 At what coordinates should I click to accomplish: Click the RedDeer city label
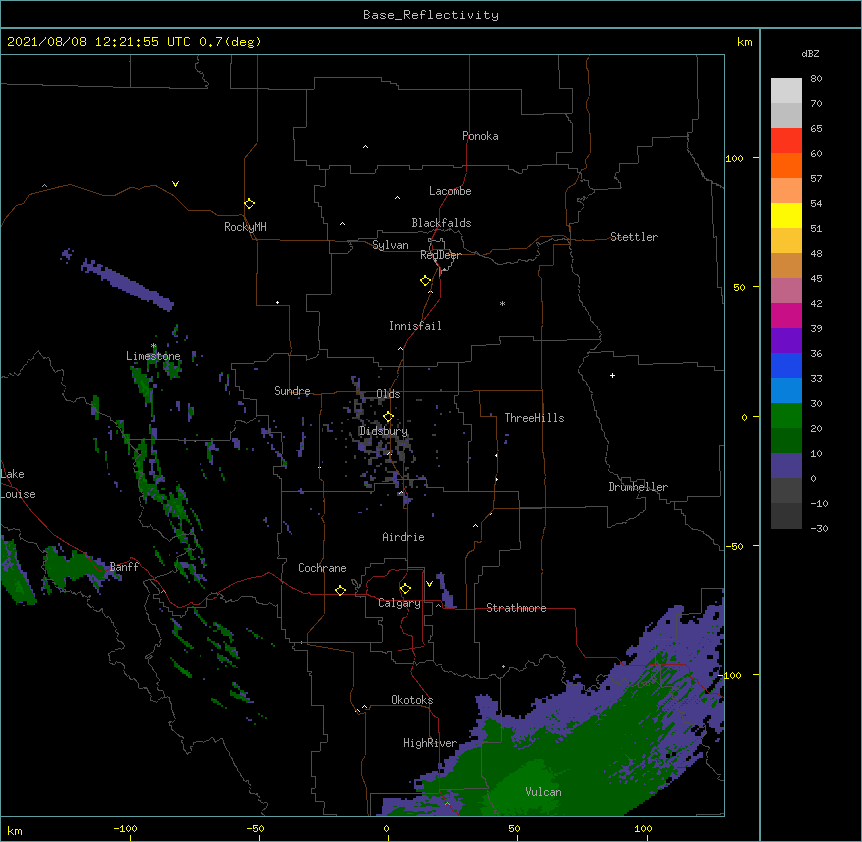point(440,255)
